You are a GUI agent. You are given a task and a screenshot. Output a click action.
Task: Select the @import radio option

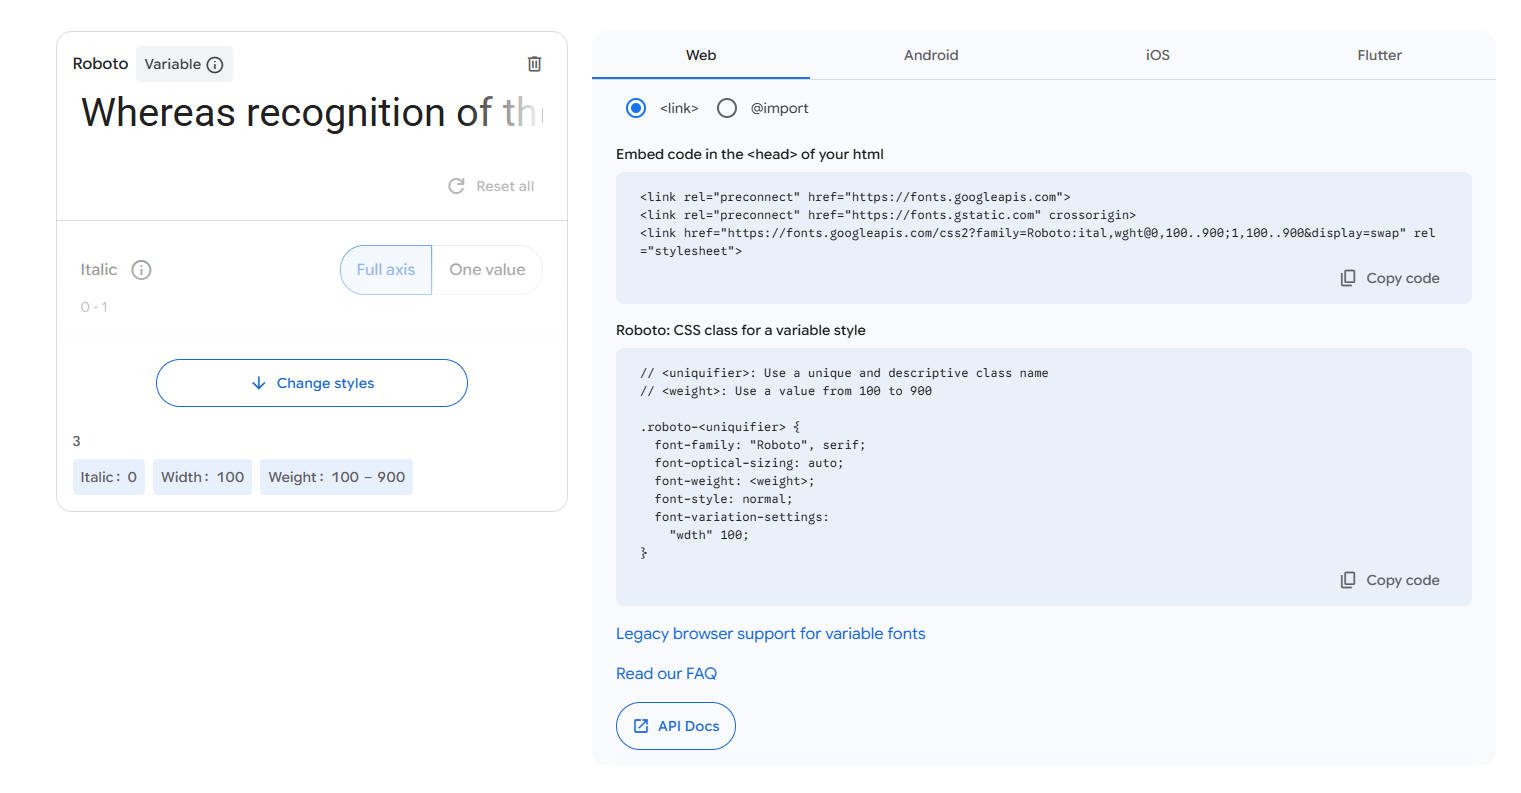(x=727, y=108)
